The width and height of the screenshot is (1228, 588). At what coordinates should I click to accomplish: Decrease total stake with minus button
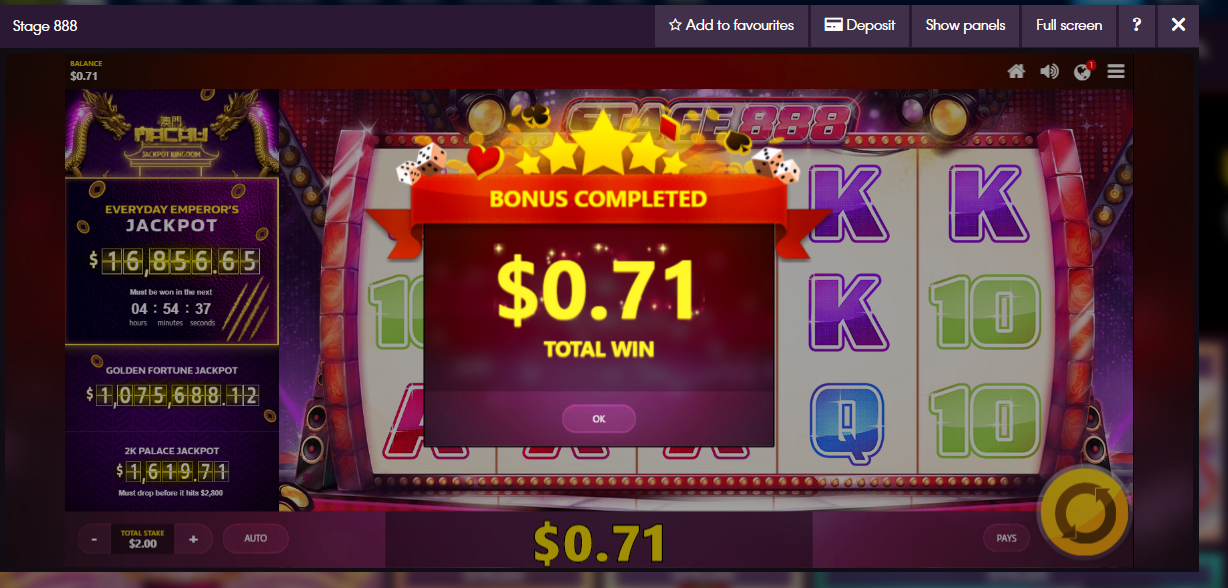point(94,539)
